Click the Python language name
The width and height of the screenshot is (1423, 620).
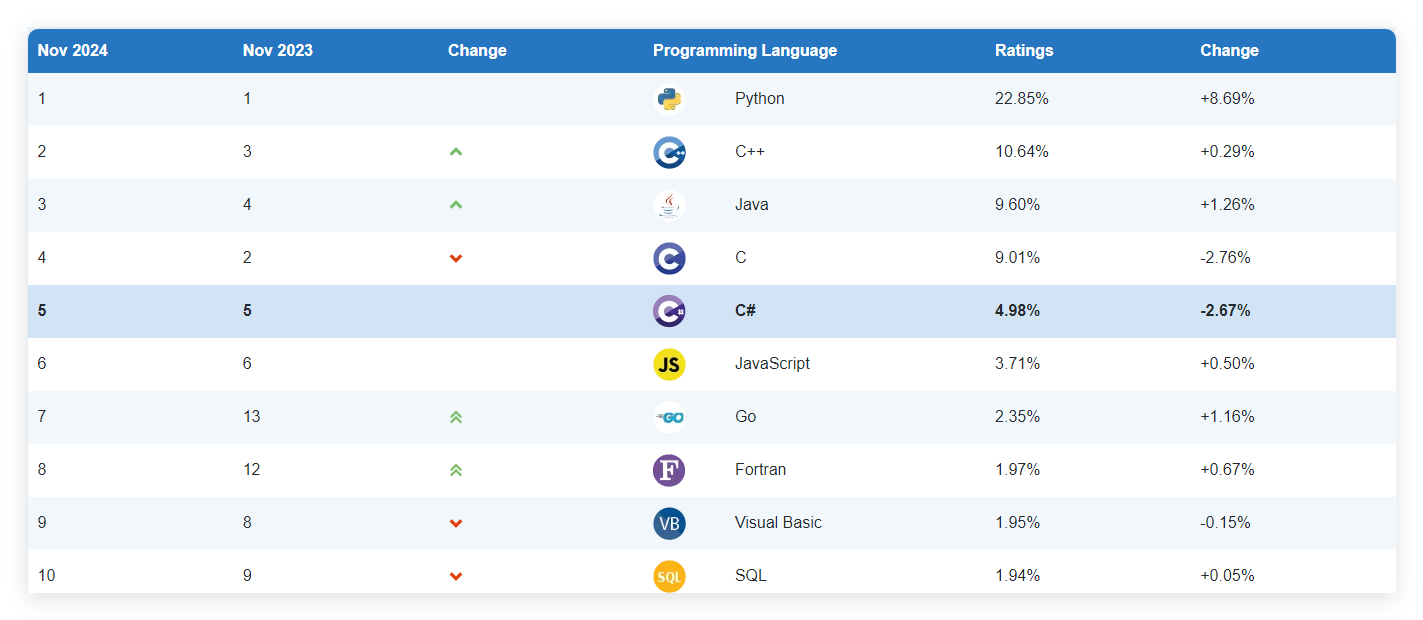click(760, 99)
